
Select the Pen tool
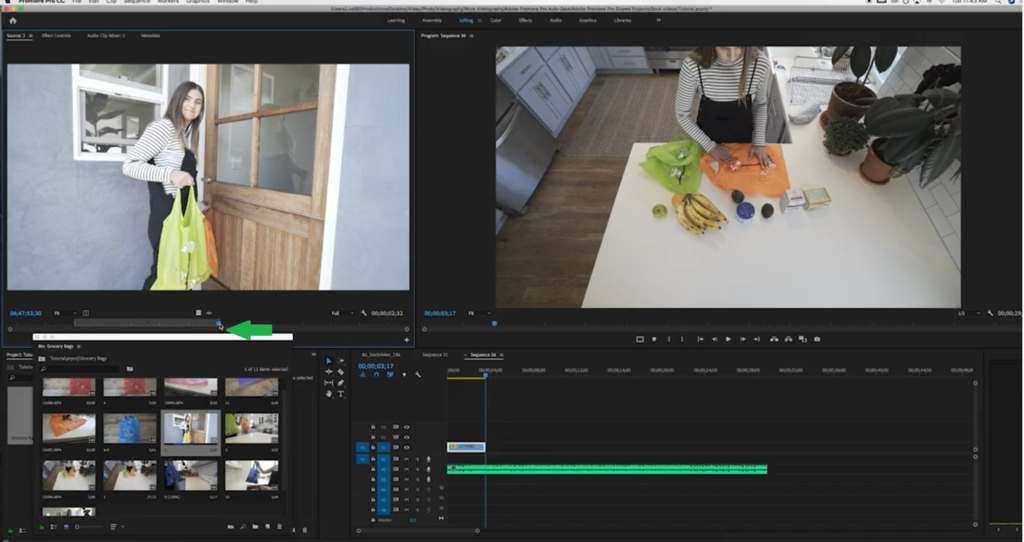(340, 383)
